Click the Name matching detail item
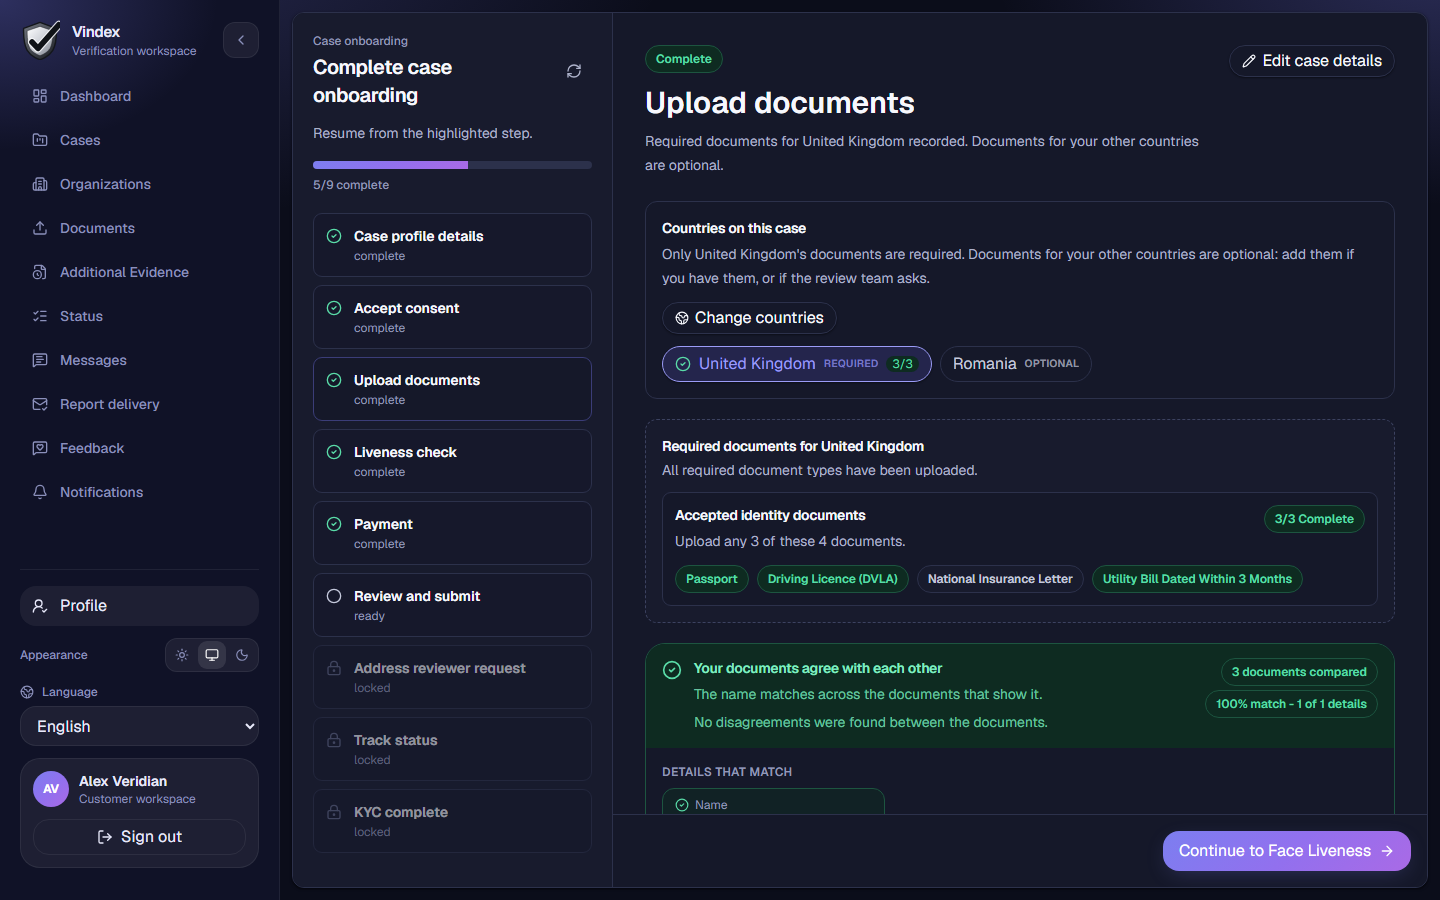This screenshot has width=1440, height=900. click(x=773, y=802)
